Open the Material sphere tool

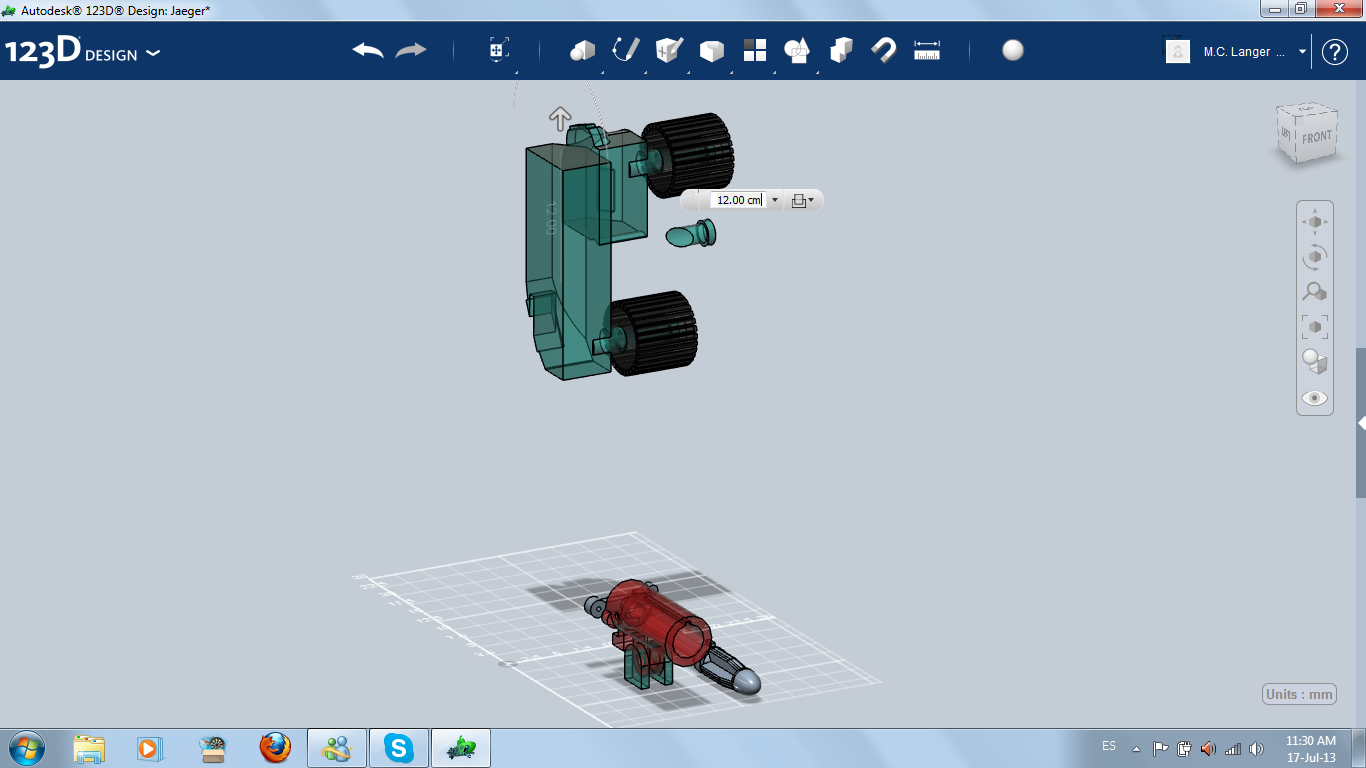pyautogui.click(x=1013, y=50)
